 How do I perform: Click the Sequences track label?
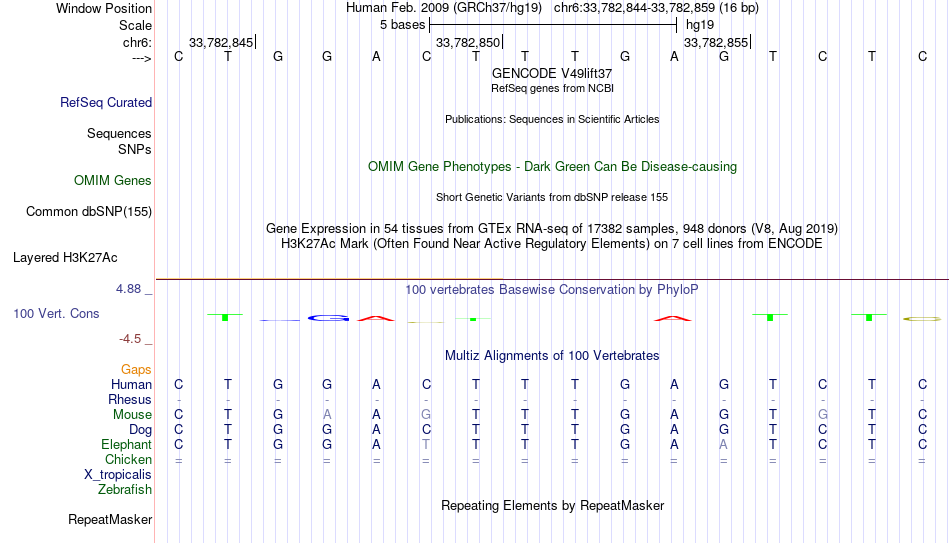coord(119,133)
